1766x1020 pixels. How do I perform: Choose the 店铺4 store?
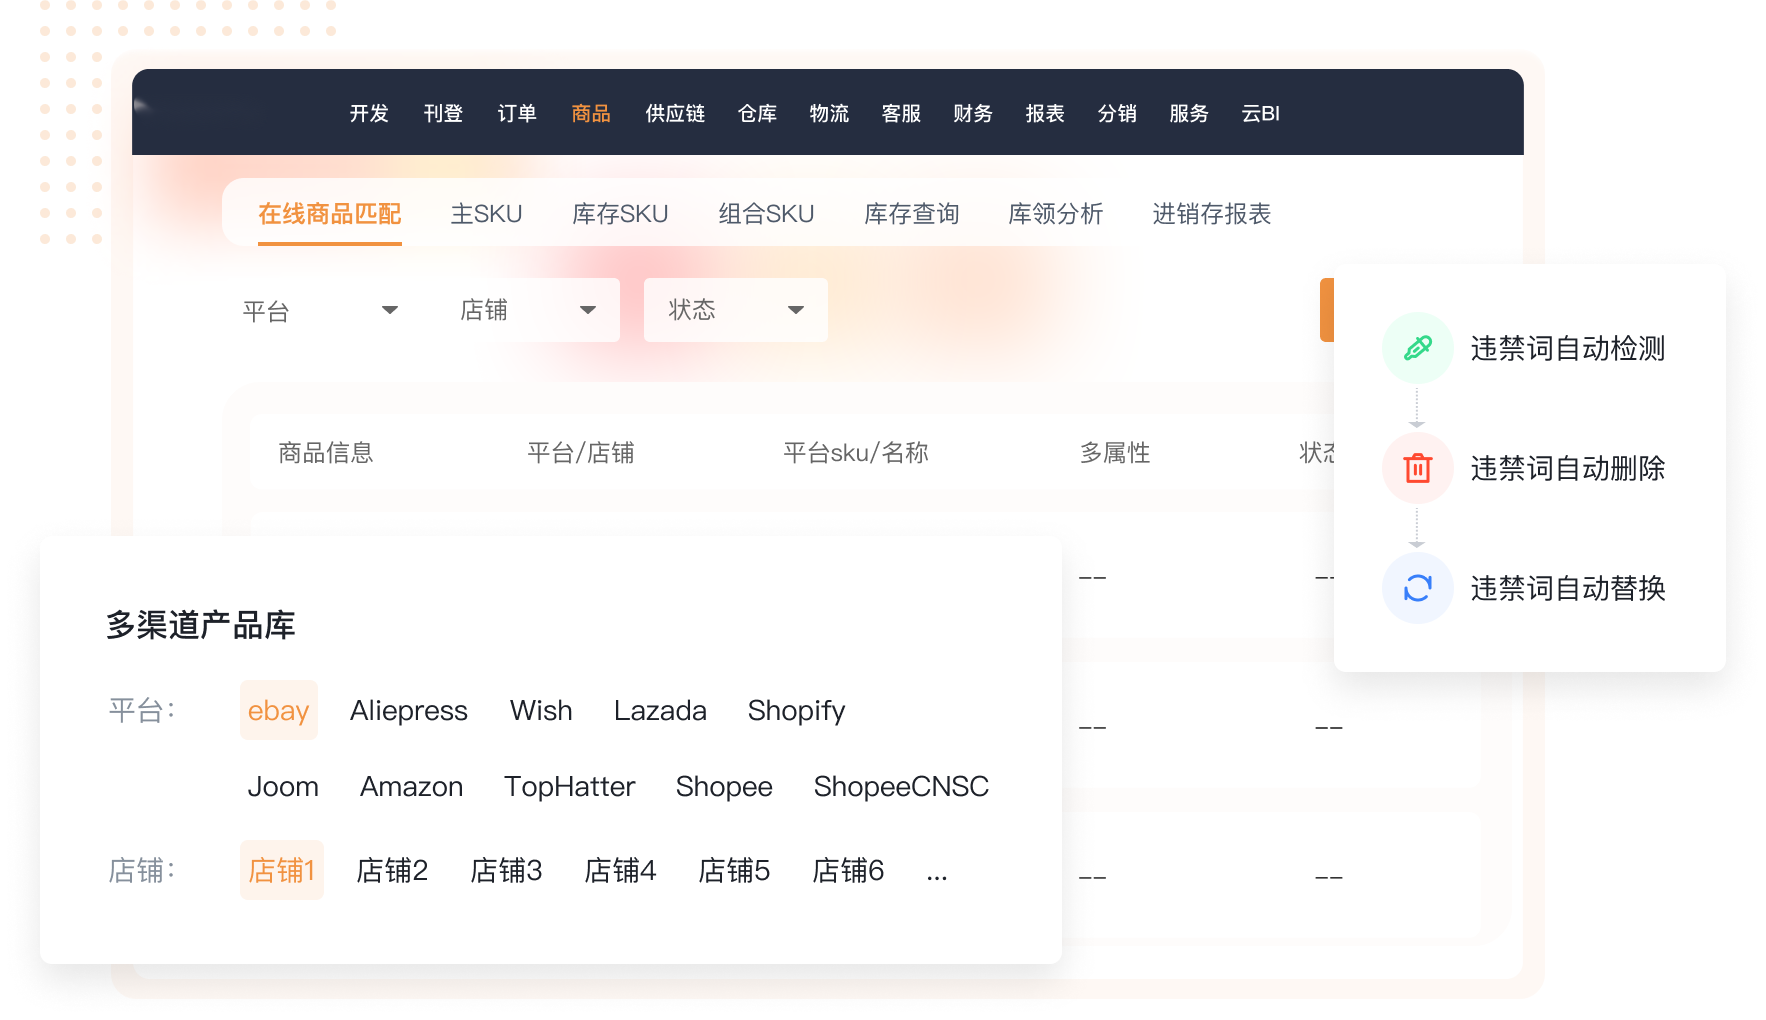pos(620,870)
